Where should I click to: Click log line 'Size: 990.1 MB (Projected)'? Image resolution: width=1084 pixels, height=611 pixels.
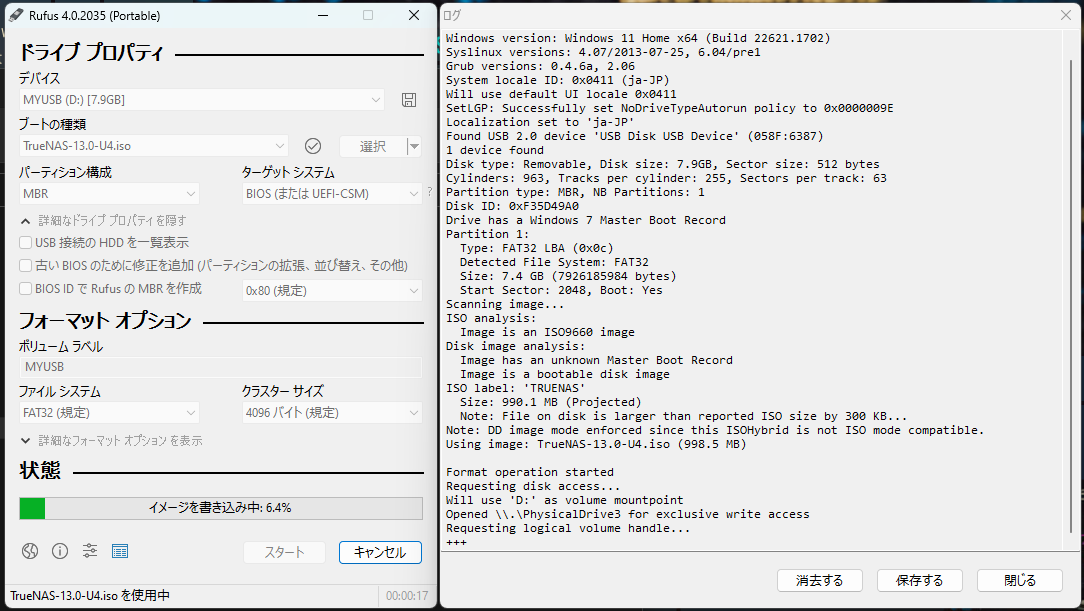click(x=551, y=402)
